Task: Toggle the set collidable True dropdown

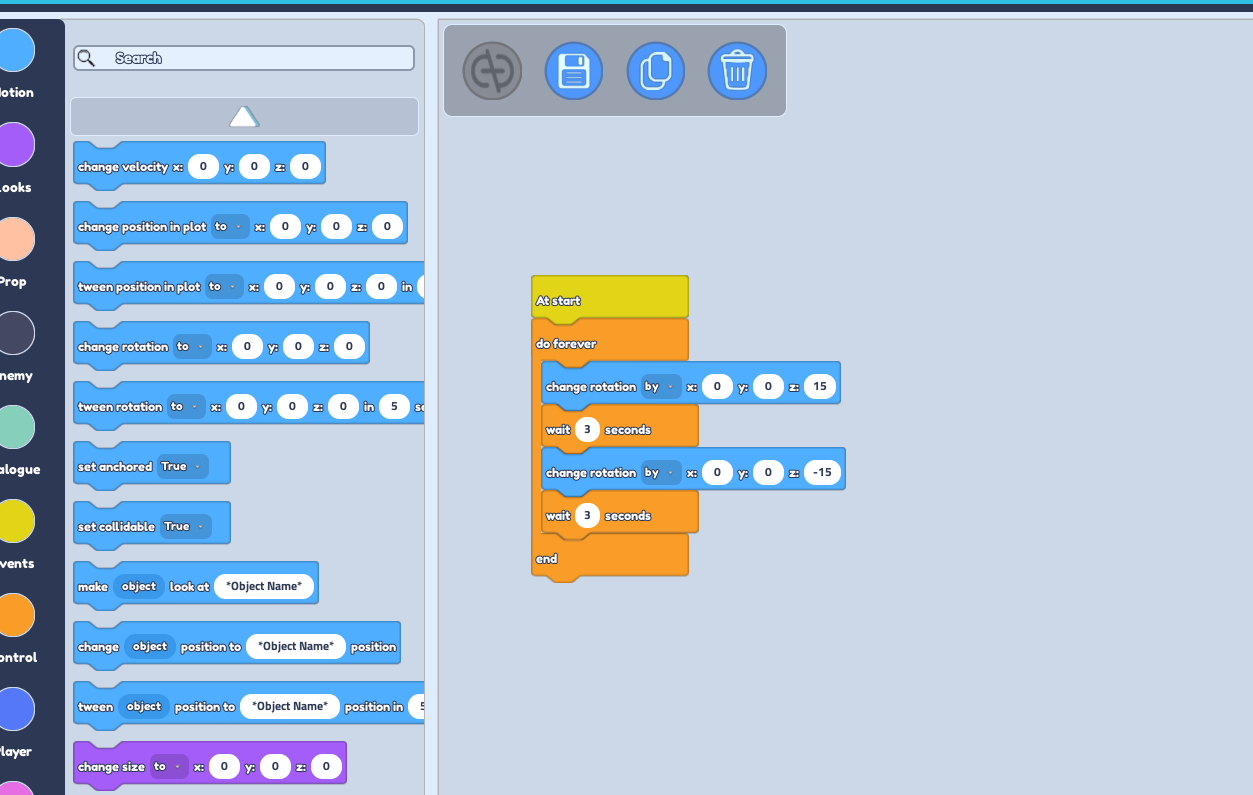Action: (186, 527)
